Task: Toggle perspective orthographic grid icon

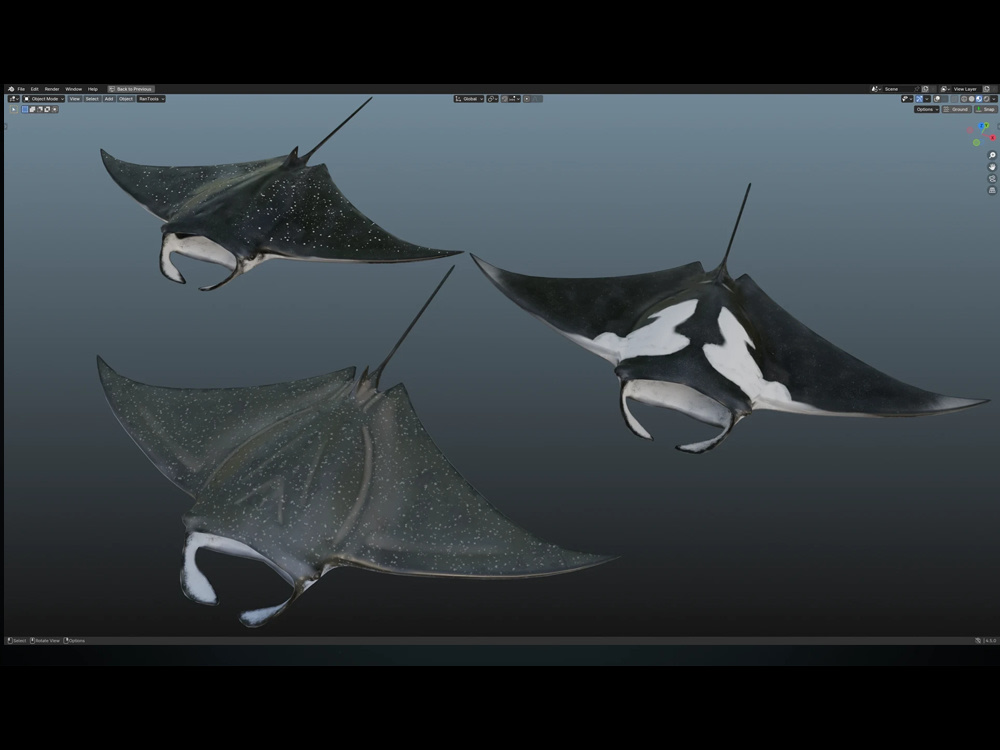Action: pos(992,190)
